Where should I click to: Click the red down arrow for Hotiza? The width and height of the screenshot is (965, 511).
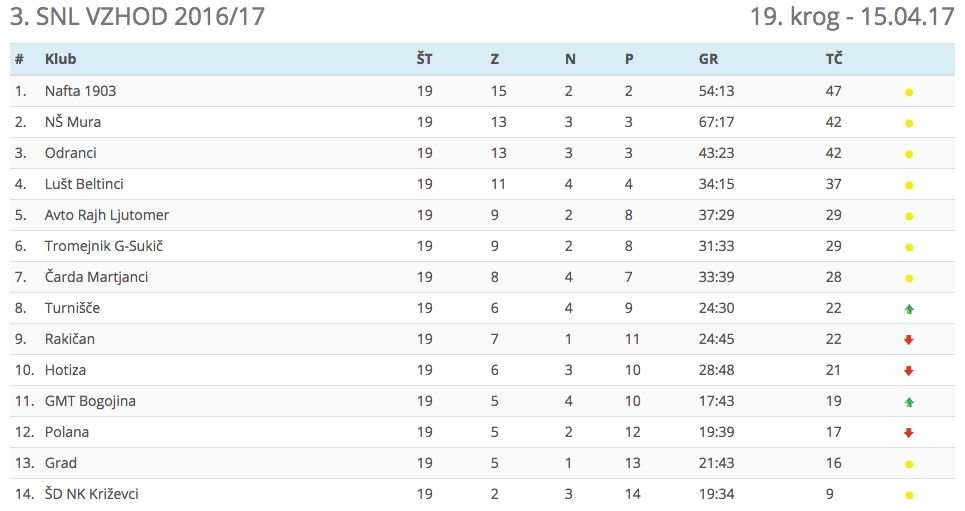point(909,371)
